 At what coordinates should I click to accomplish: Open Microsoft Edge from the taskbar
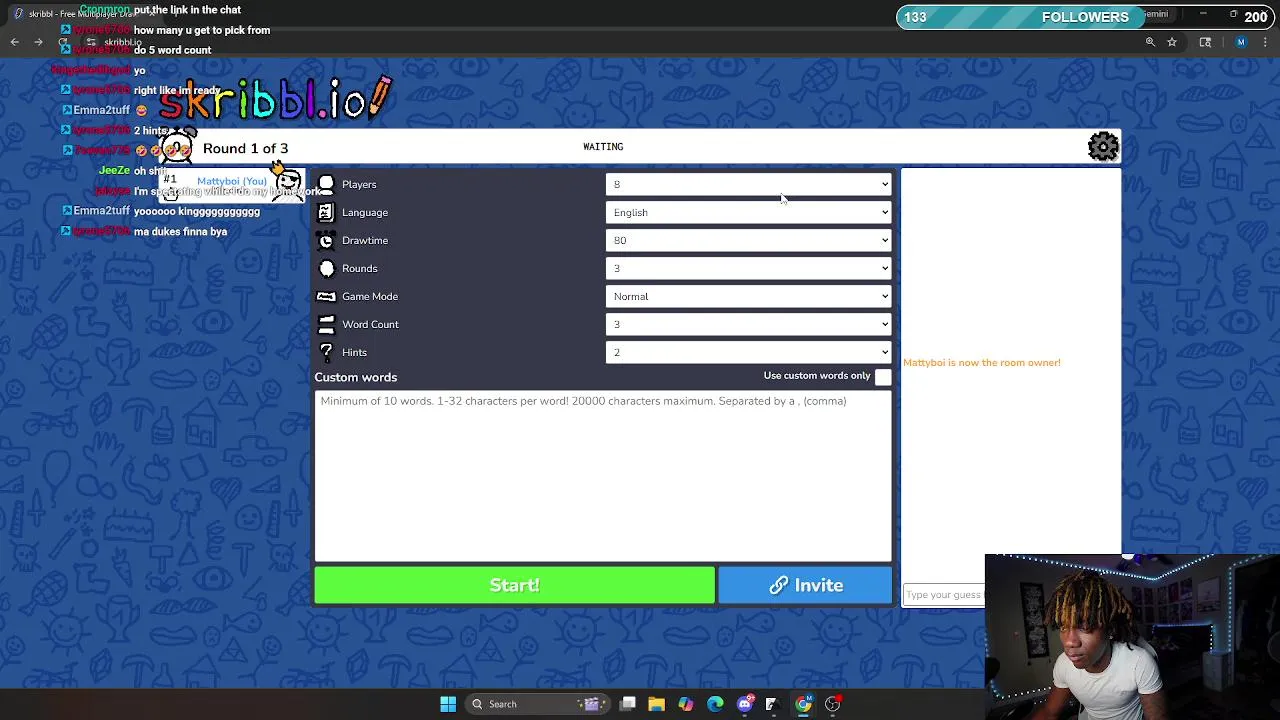pos(715,704)
